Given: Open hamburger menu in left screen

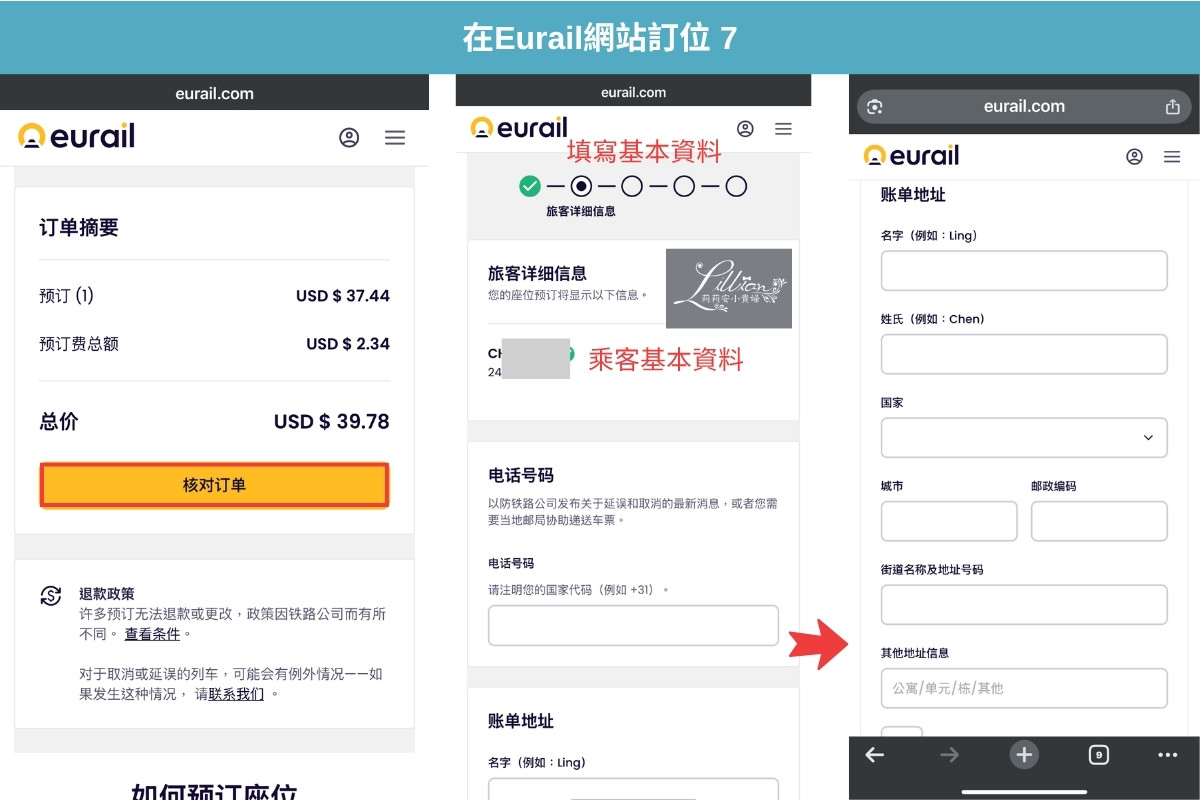Looking at the screenshot, I should point(395,138).
